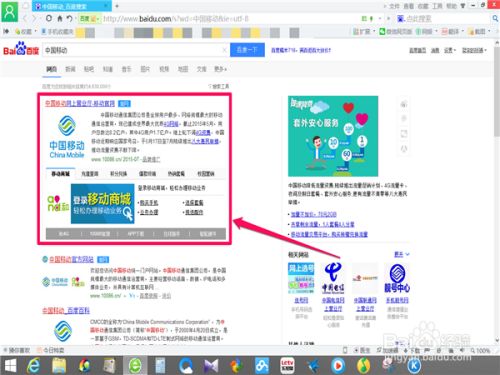Click the magnifier icon in browser search box
This screenshot has height=375, width=500.
tap(495, 19)
